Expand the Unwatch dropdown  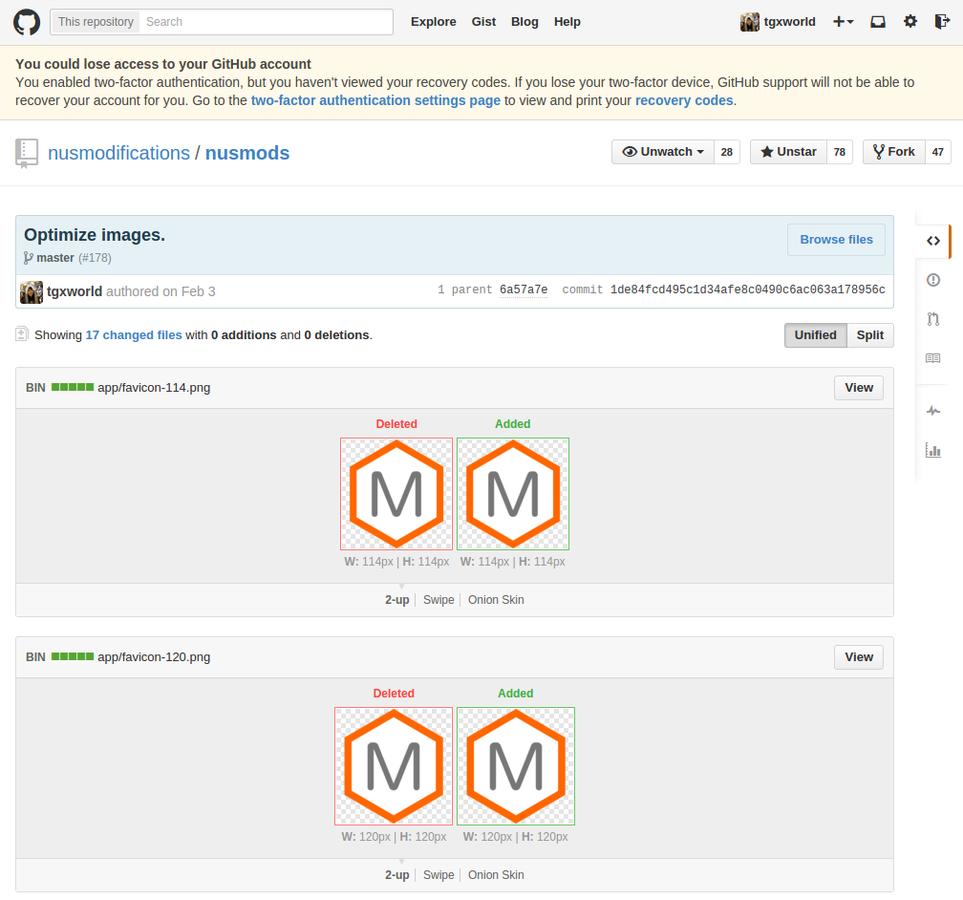click(x=663, y=152)
